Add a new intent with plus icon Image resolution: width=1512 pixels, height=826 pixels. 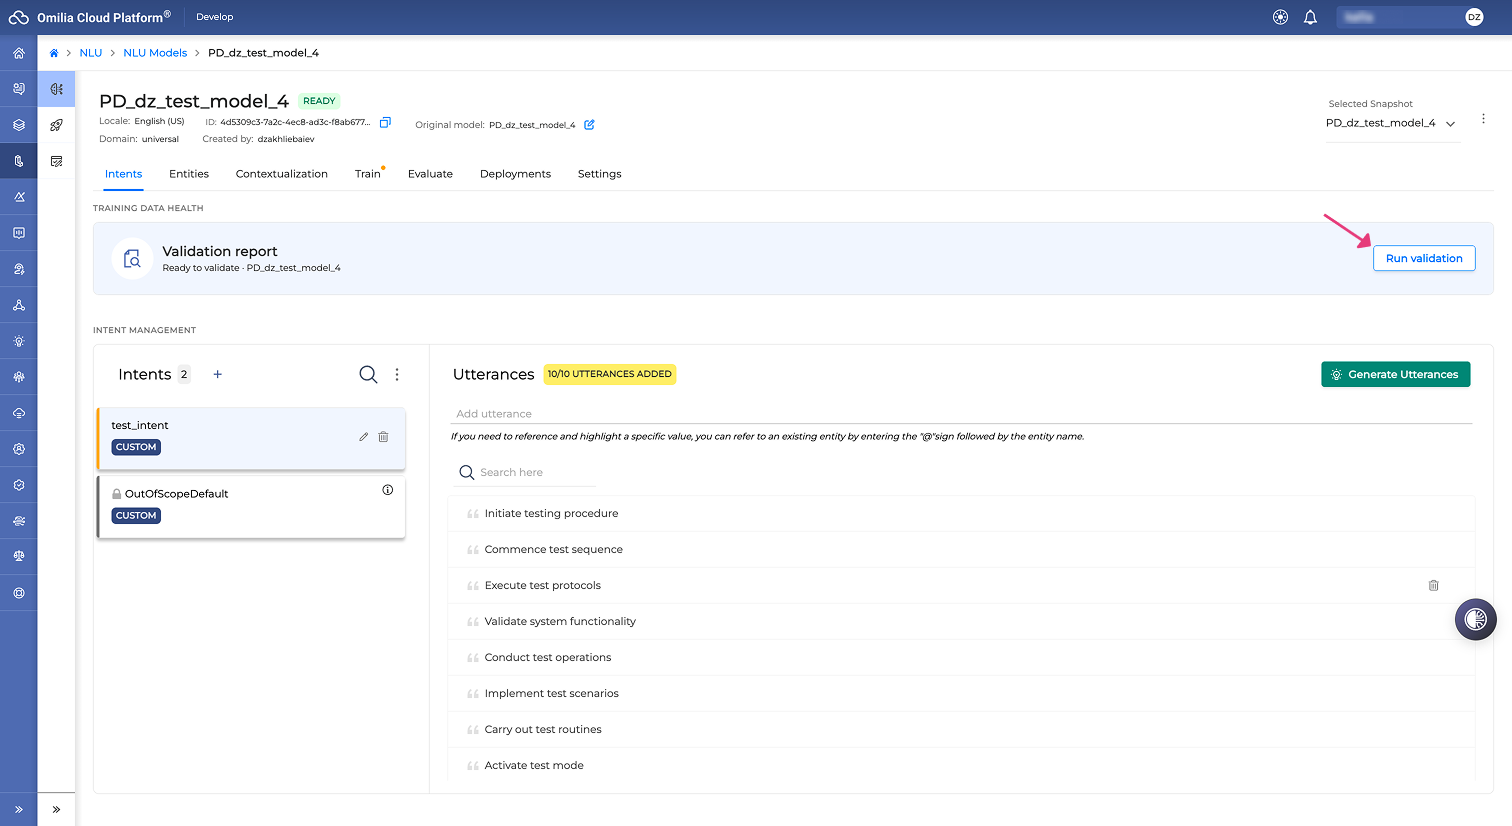click(x=217, y=374)
